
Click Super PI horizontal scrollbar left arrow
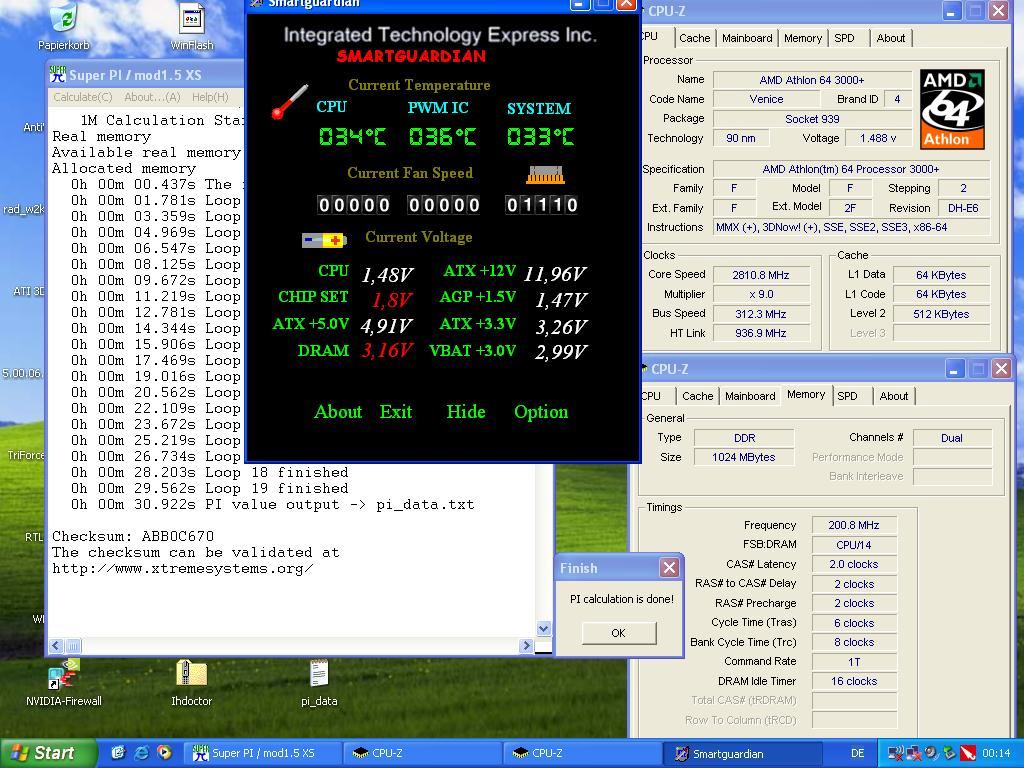pos(56,646)
